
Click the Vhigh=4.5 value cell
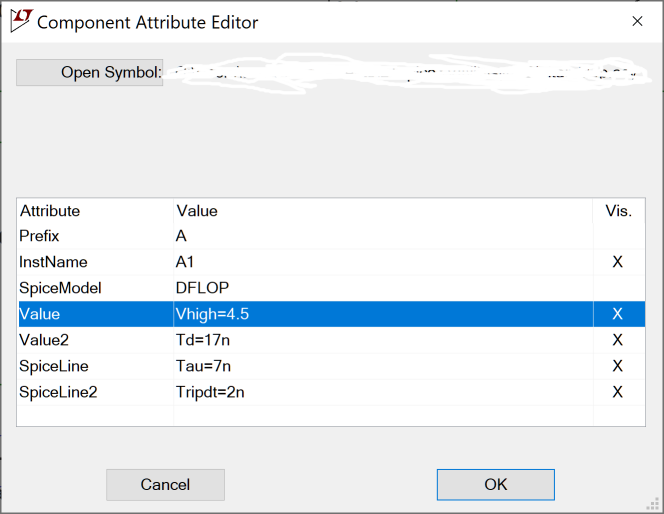coord(383,314)
